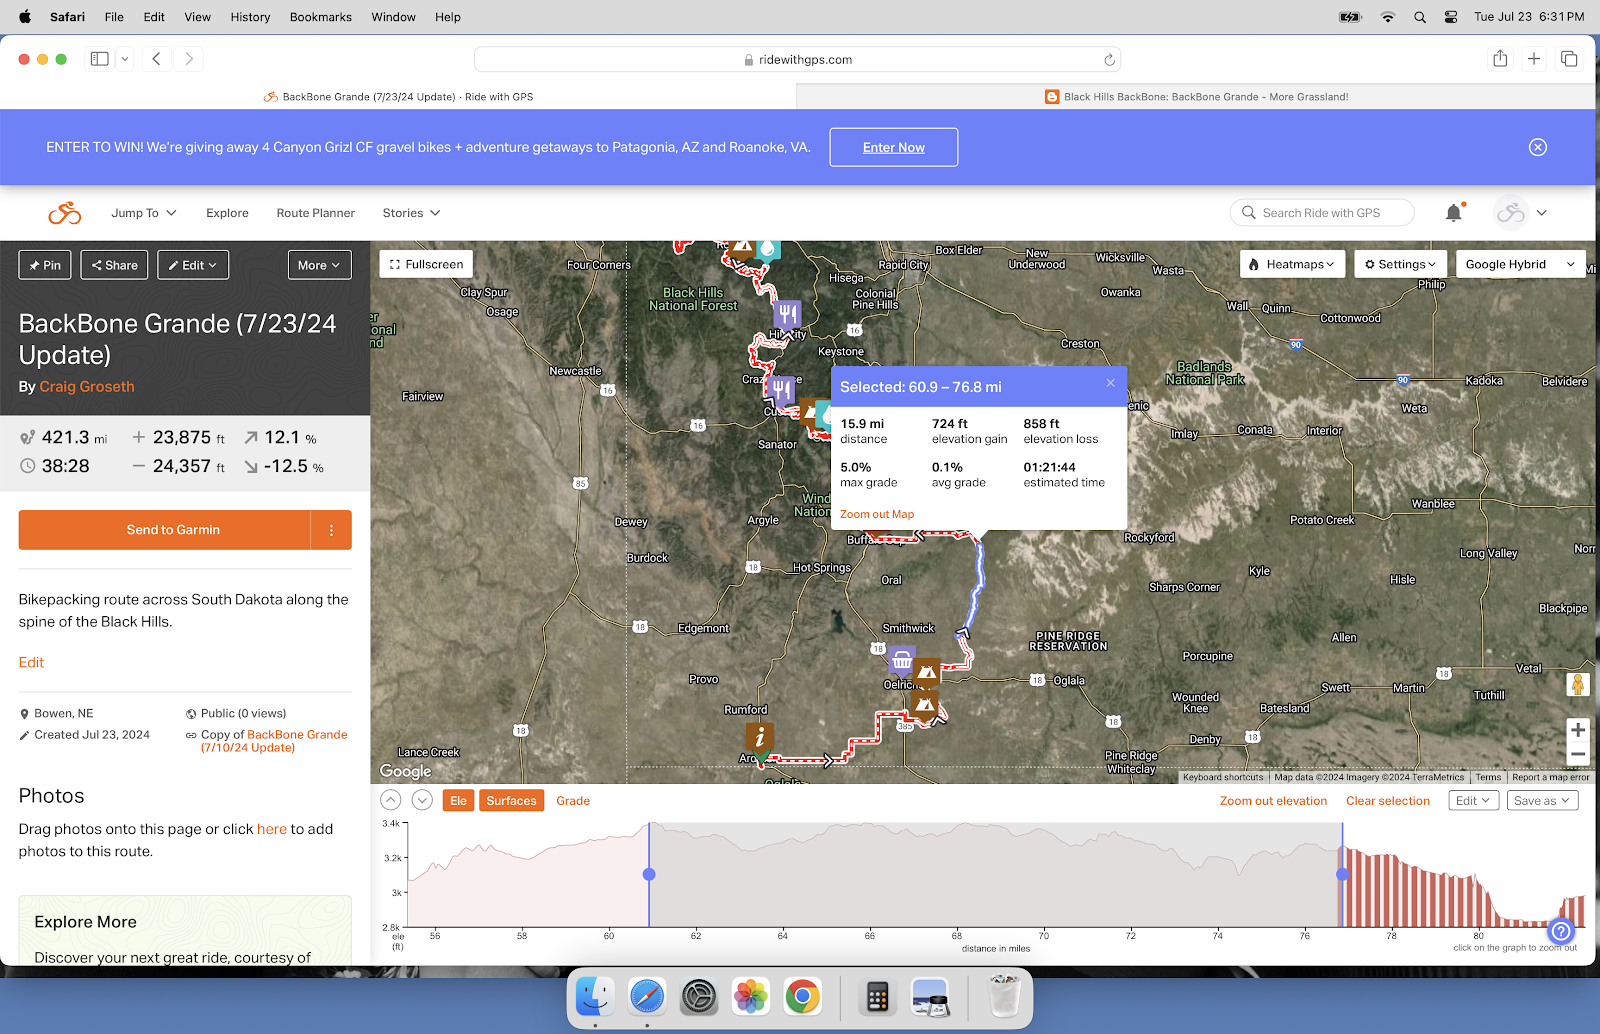This screenshot has height=1034, width=1600.
Task: Open macOS Spotlight search
Action: (1420, 17)
